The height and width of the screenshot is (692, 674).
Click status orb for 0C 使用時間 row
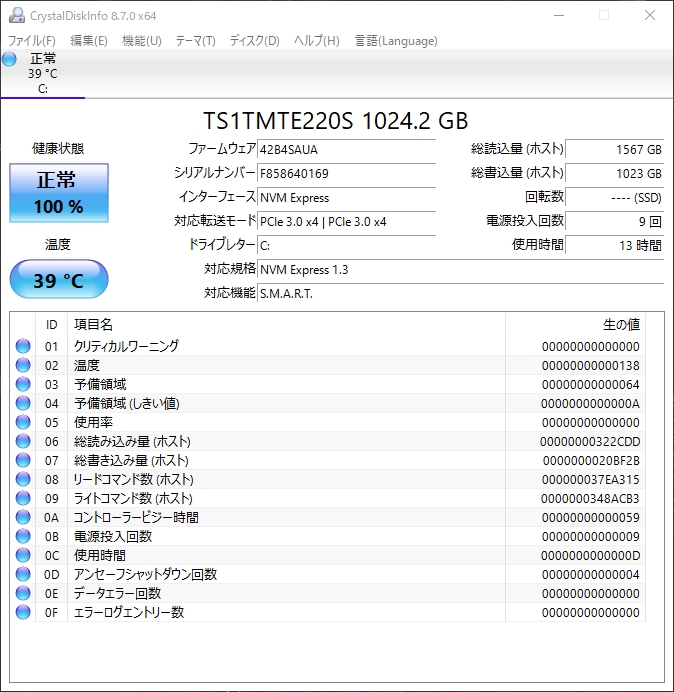point(23,555)
